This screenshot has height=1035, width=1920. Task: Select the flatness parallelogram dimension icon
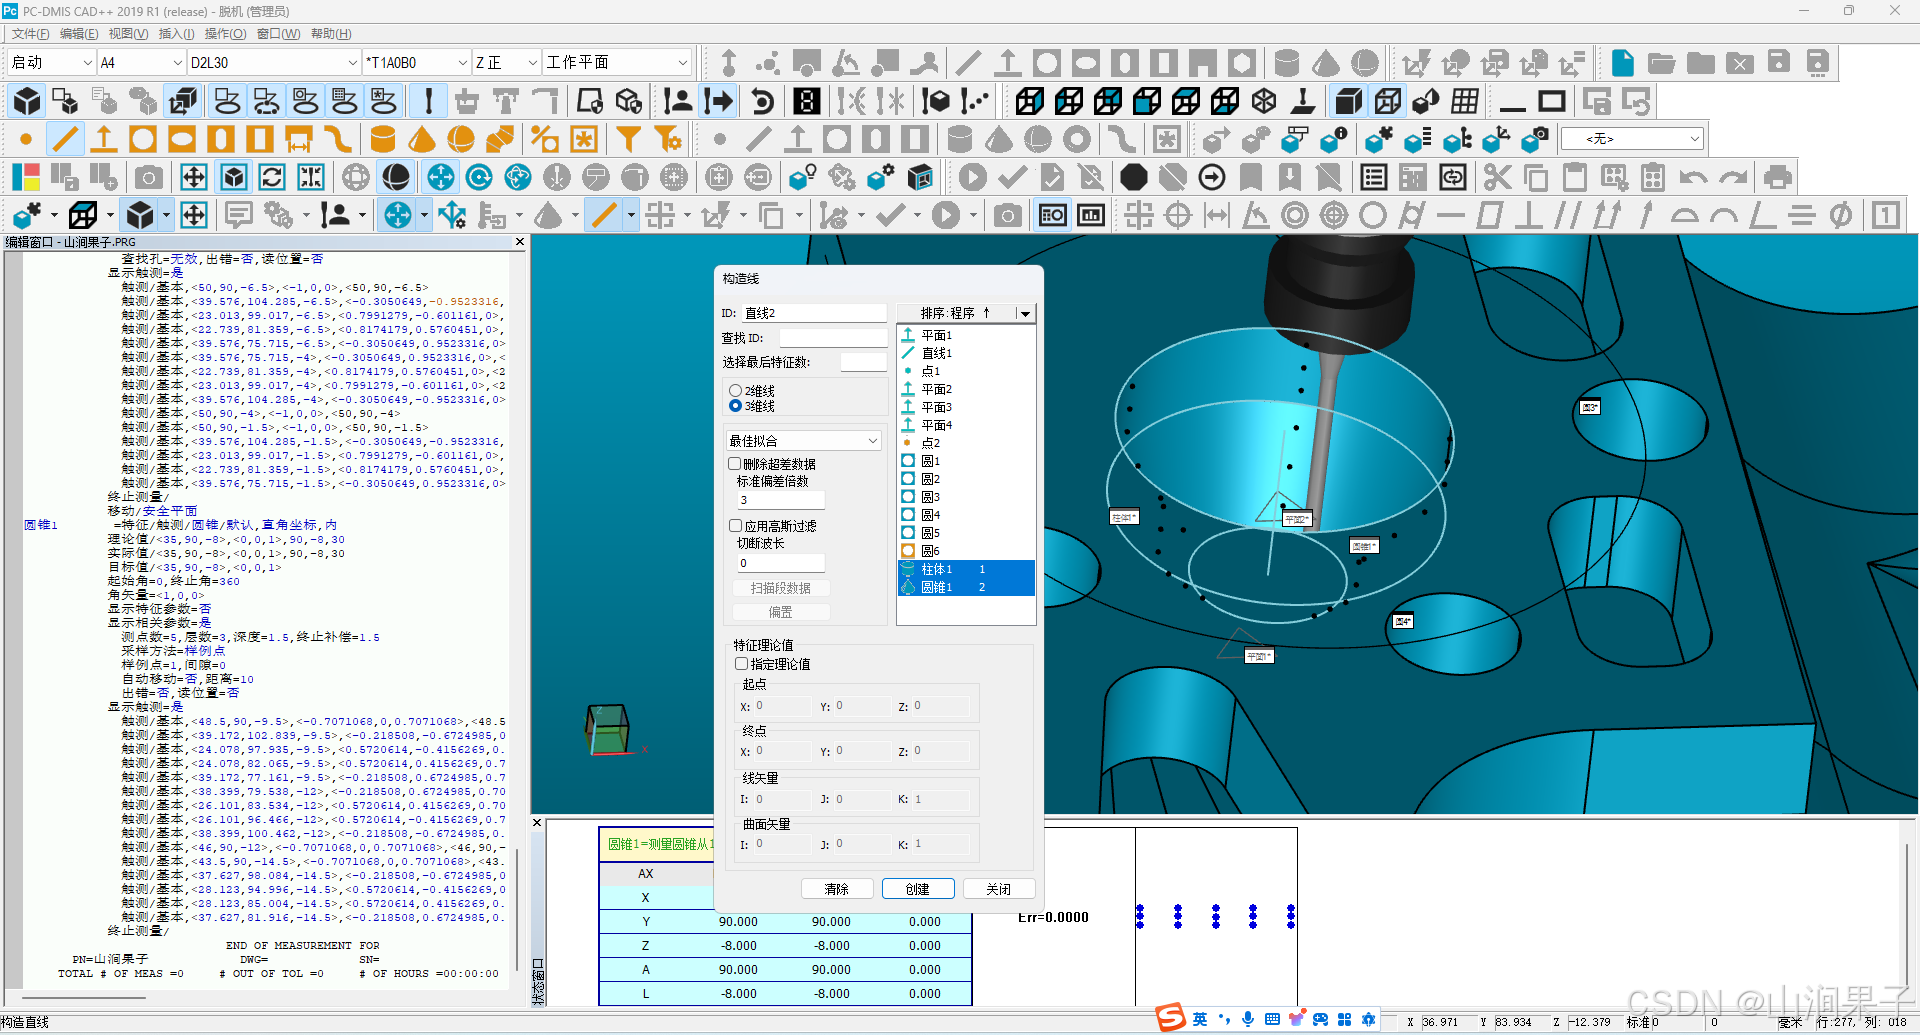click(1490, 215)
